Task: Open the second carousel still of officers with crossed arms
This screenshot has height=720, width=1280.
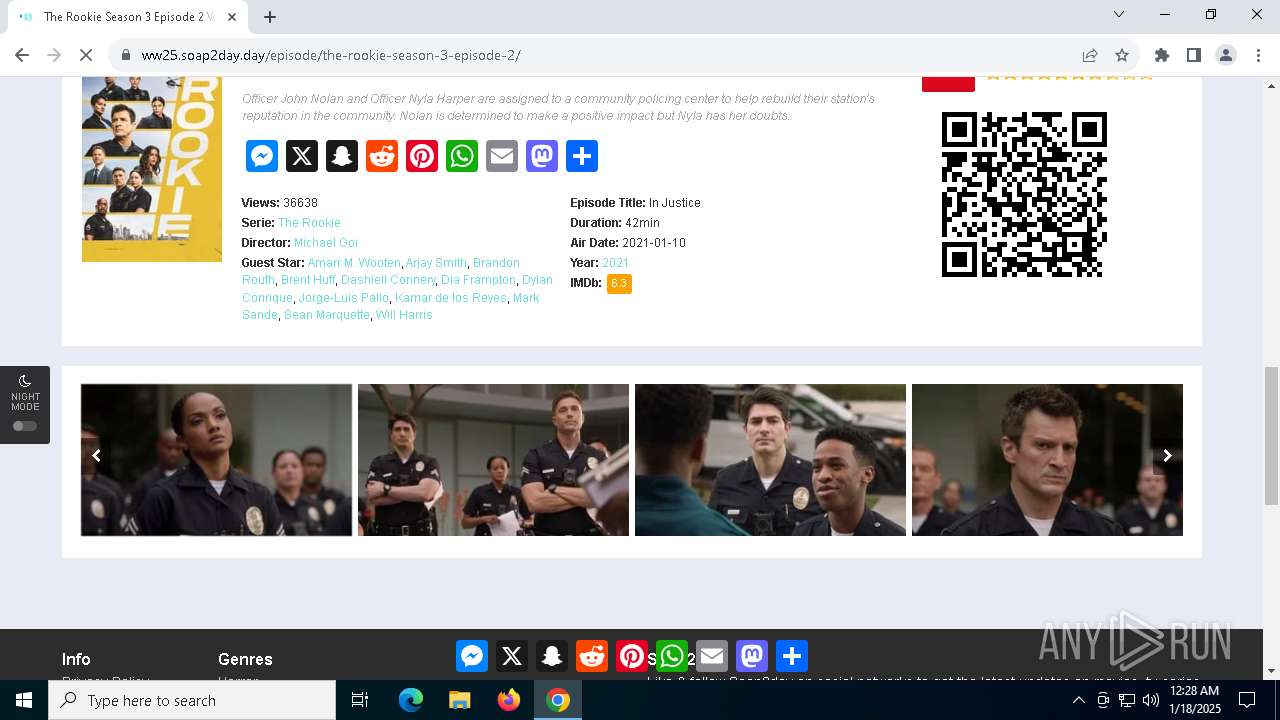Action: pos(493,460)
